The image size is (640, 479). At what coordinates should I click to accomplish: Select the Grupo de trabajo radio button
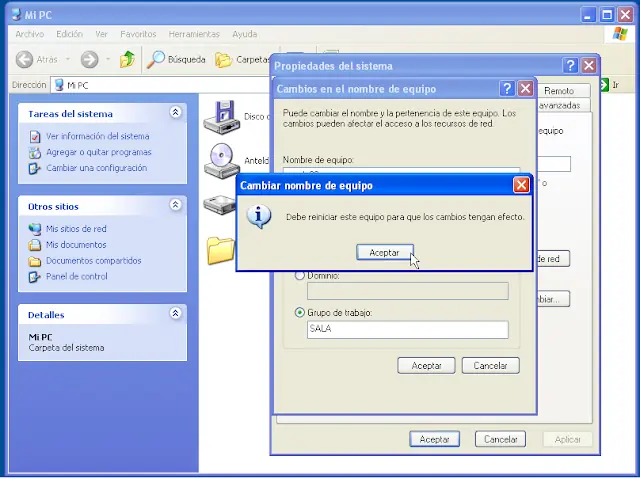tap(300, 312)
